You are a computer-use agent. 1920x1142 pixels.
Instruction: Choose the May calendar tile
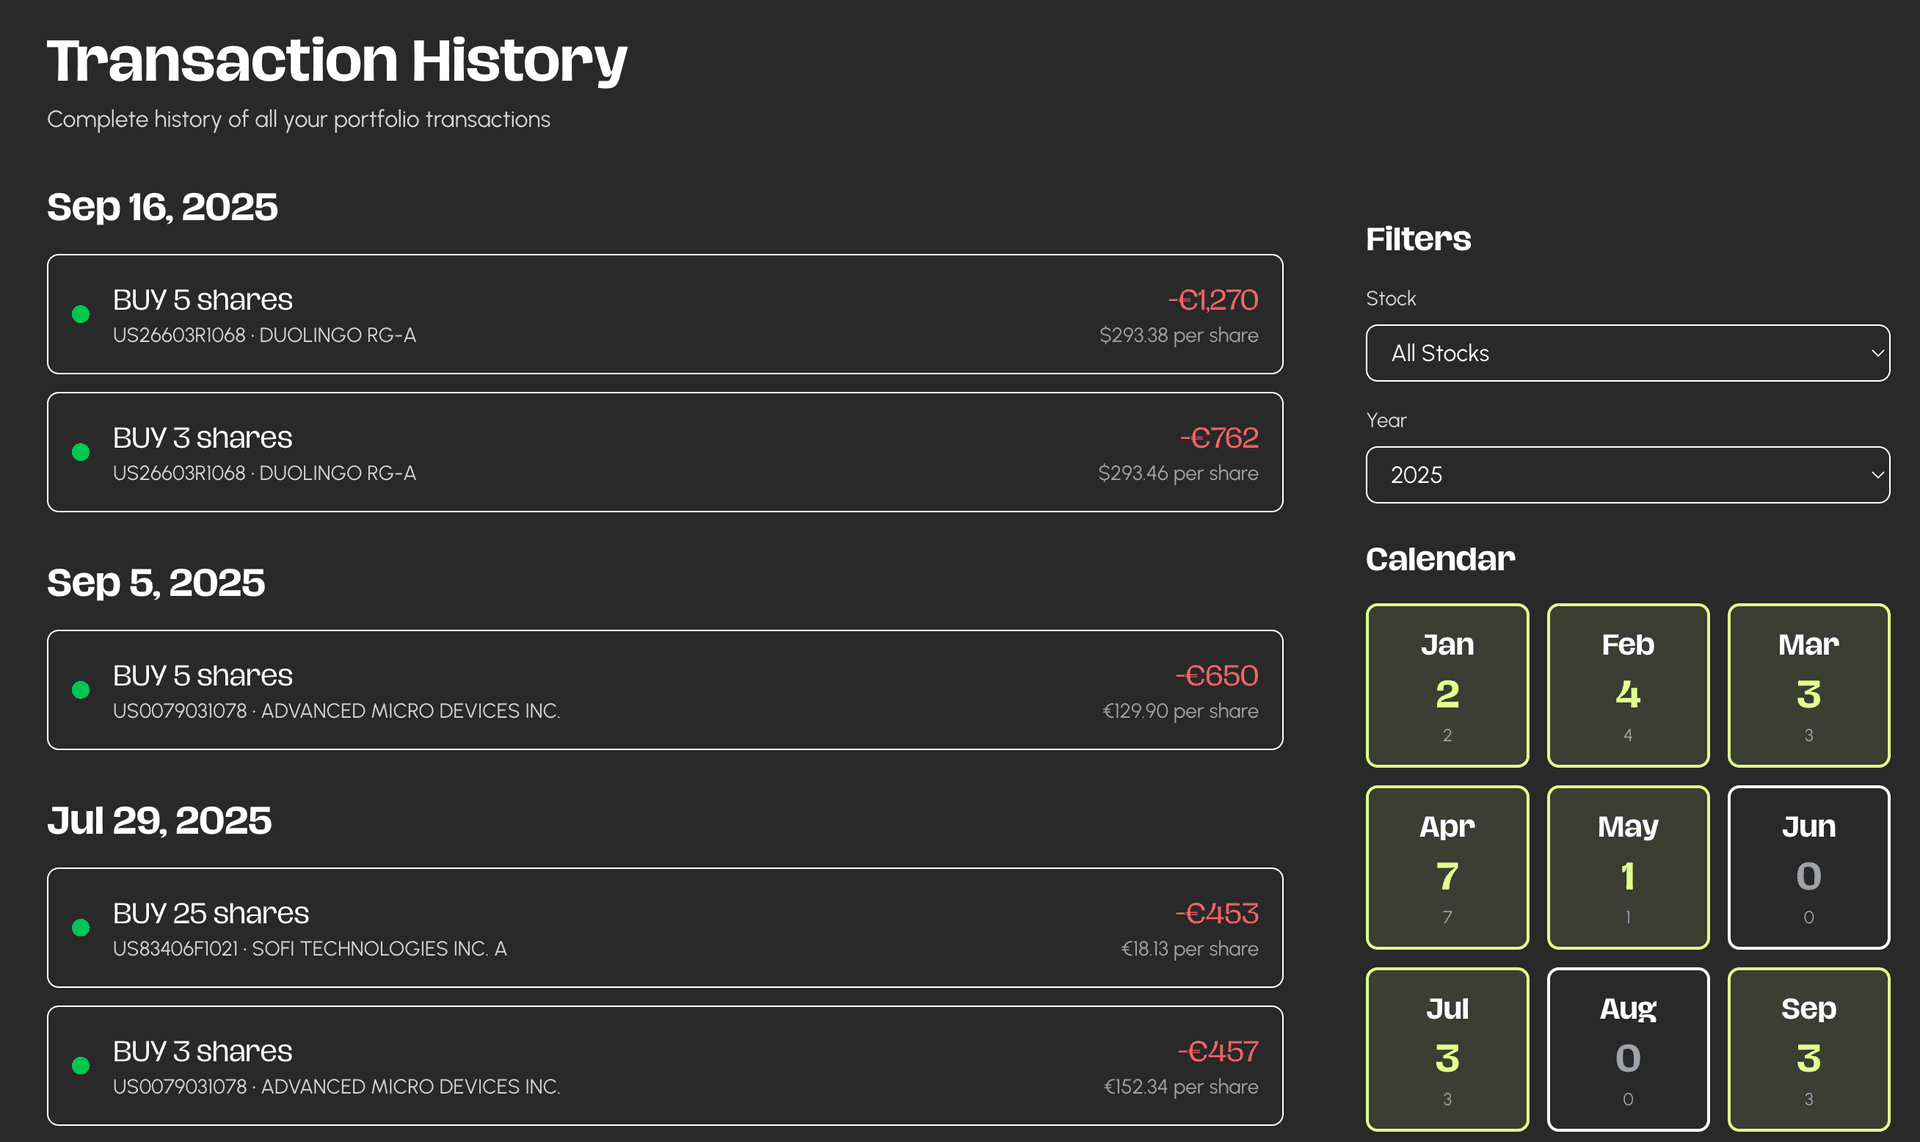[x=1627, y=868]
